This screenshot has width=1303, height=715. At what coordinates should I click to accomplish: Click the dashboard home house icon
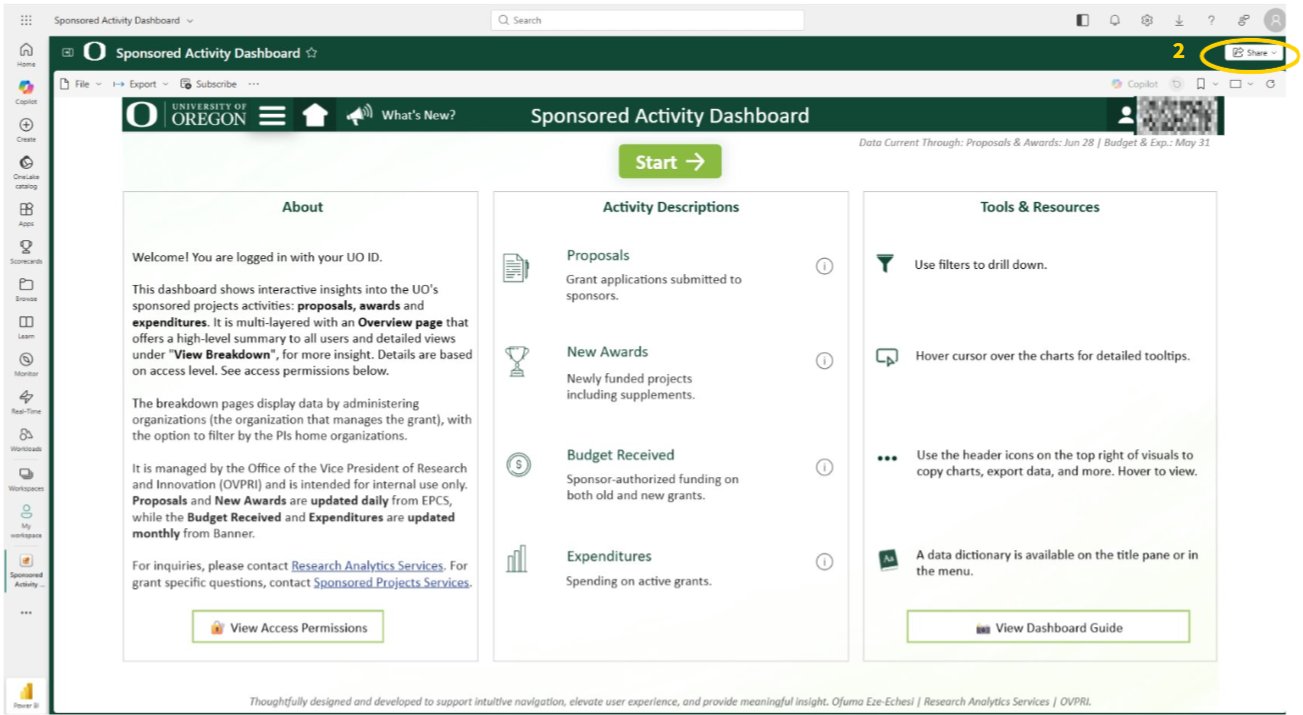315,115
